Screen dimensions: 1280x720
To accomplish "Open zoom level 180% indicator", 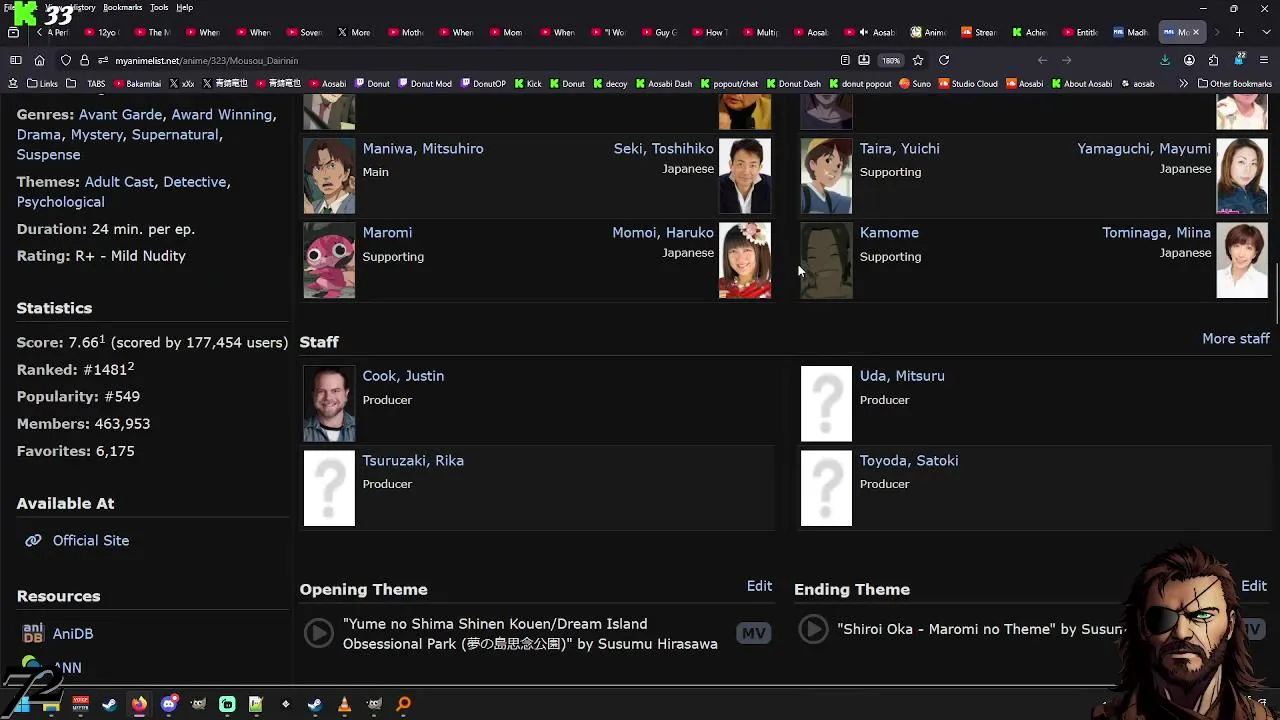I will click(x=890, y=60).
